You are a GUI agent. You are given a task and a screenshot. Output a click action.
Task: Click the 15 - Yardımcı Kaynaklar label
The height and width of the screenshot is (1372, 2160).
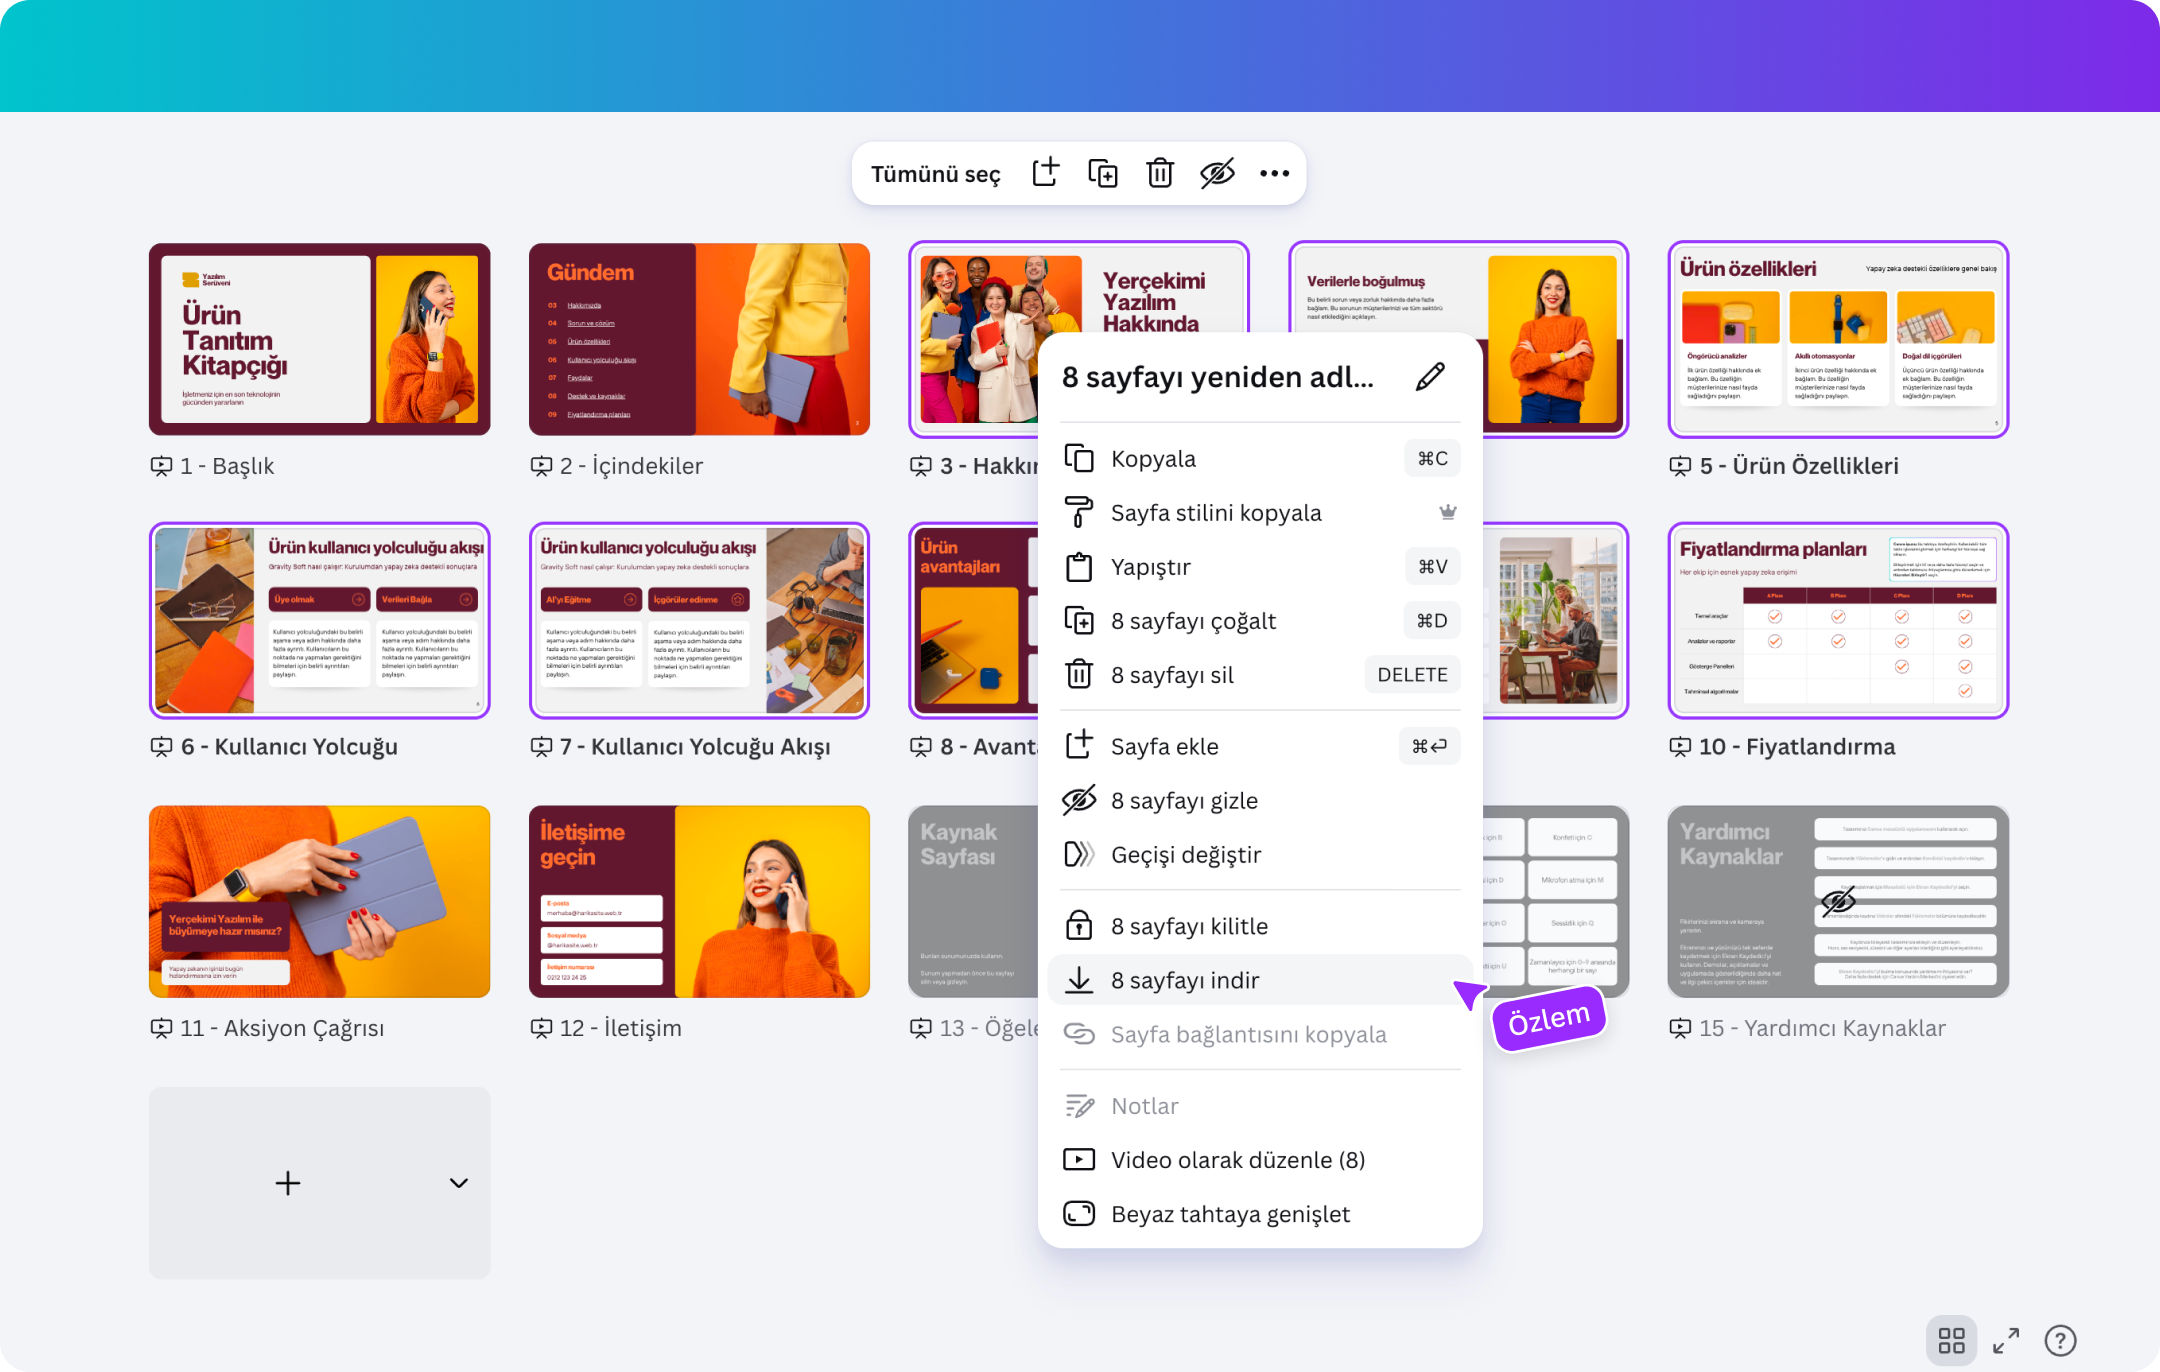tap(1822, 1028)
